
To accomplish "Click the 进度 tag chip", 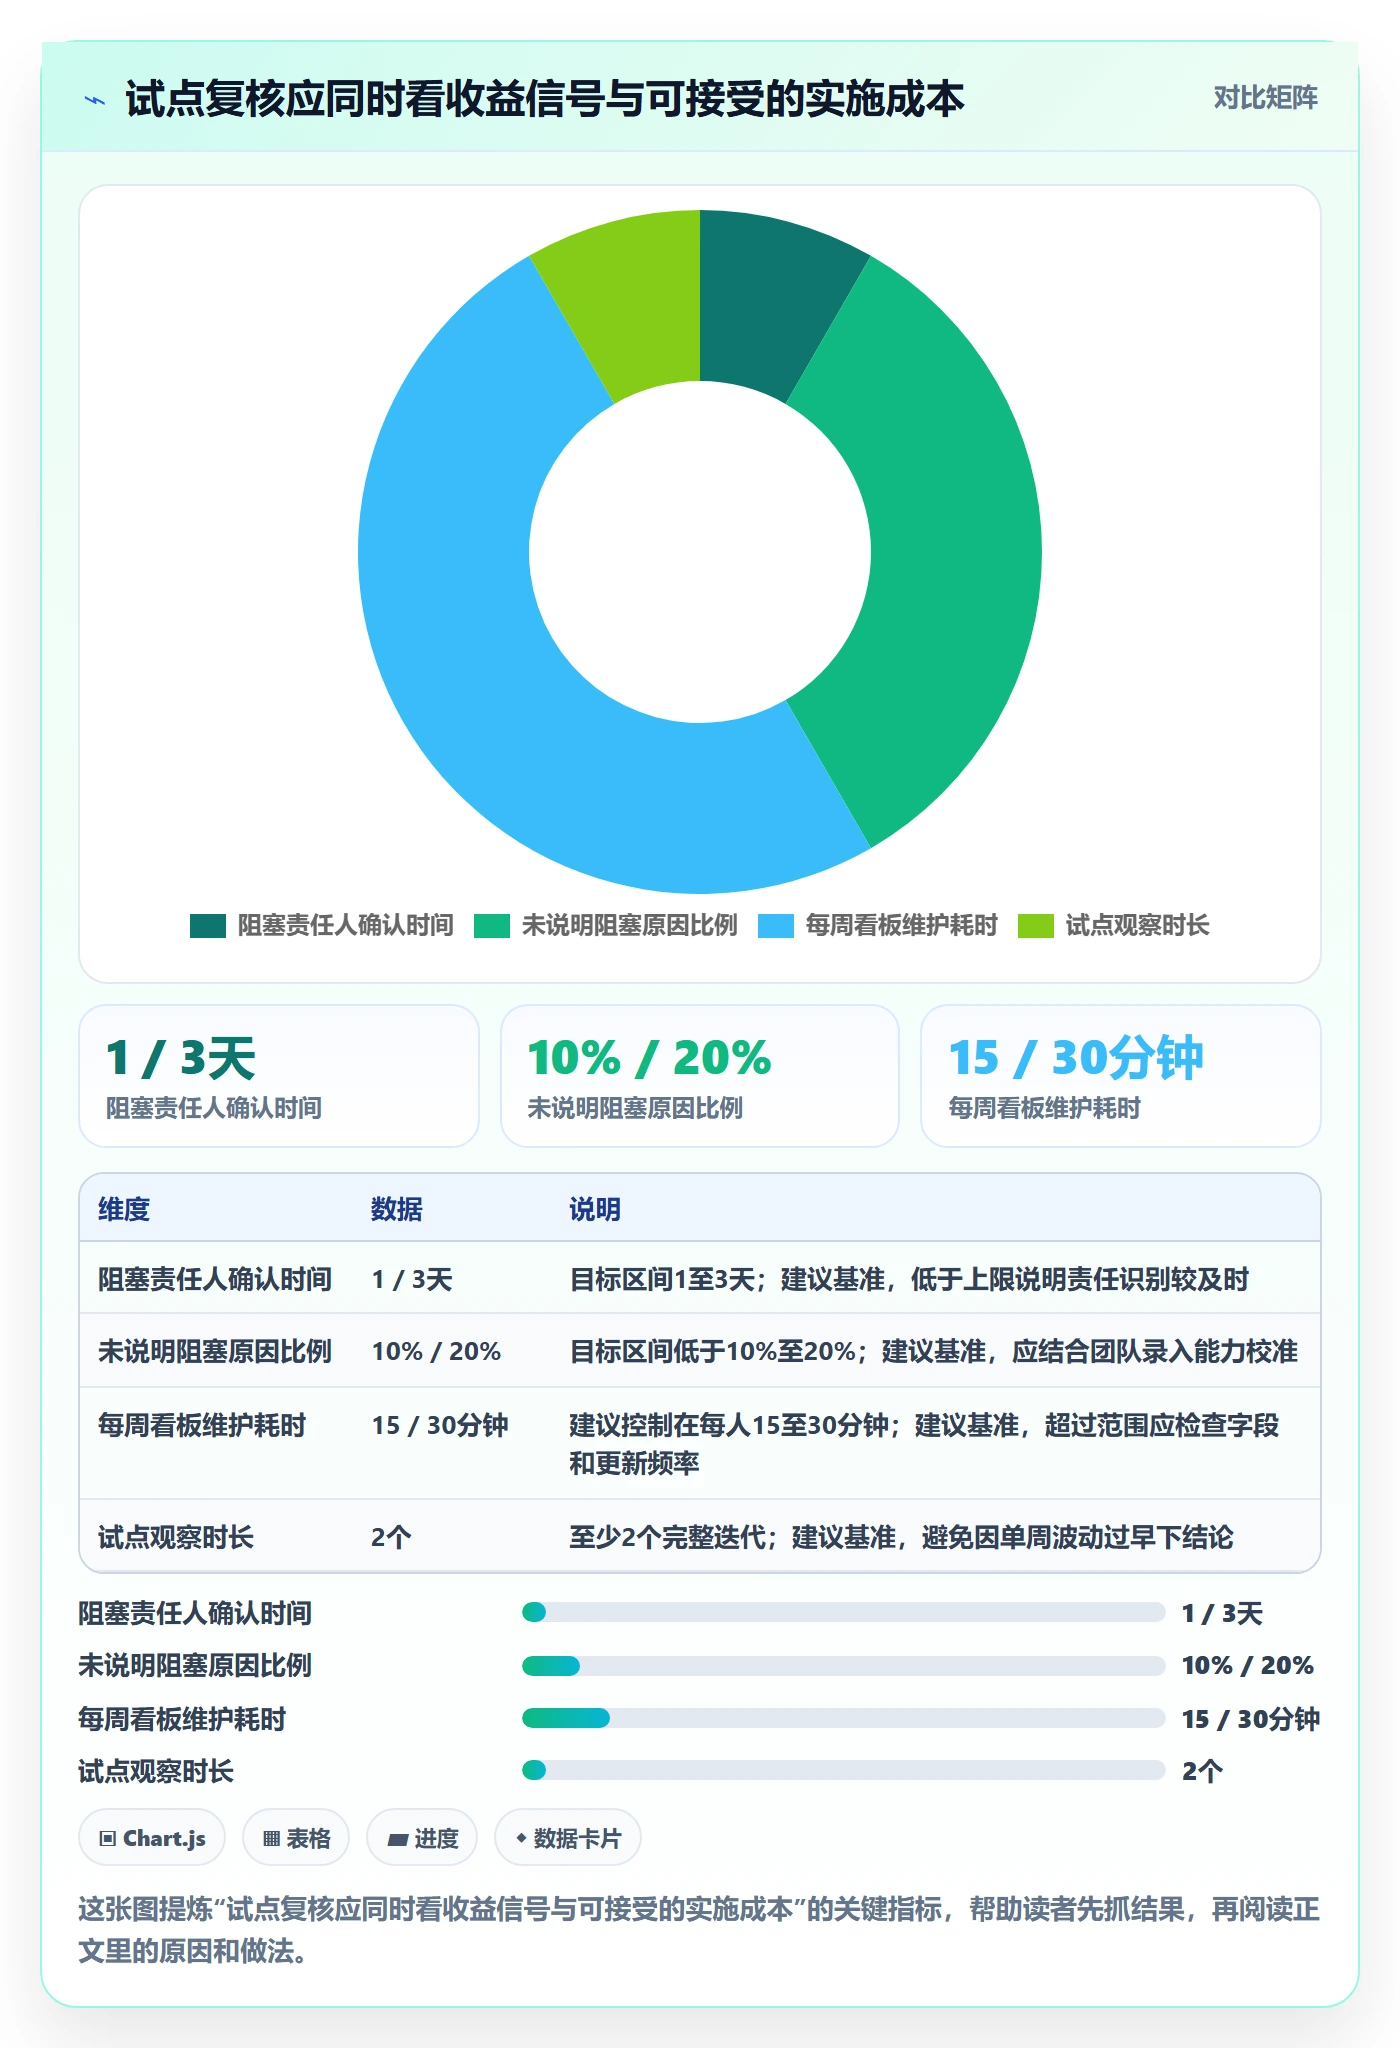I will click(422, 1838).
